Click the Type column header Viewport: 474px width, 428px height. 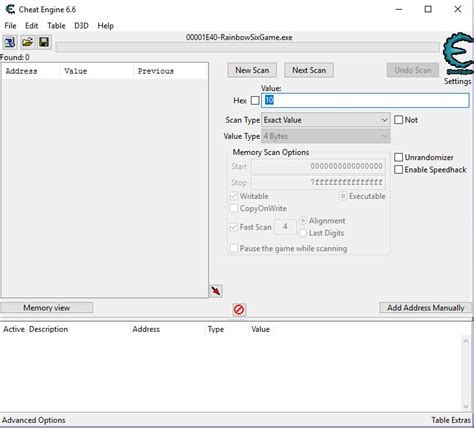216,329
